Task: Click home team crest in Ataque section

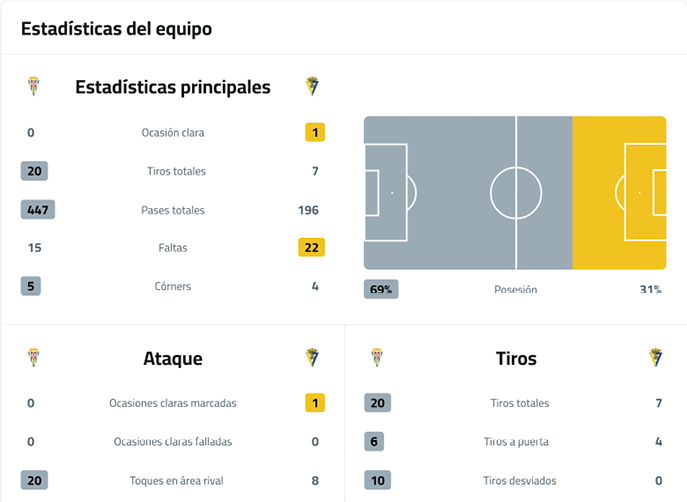Action: 32,357
